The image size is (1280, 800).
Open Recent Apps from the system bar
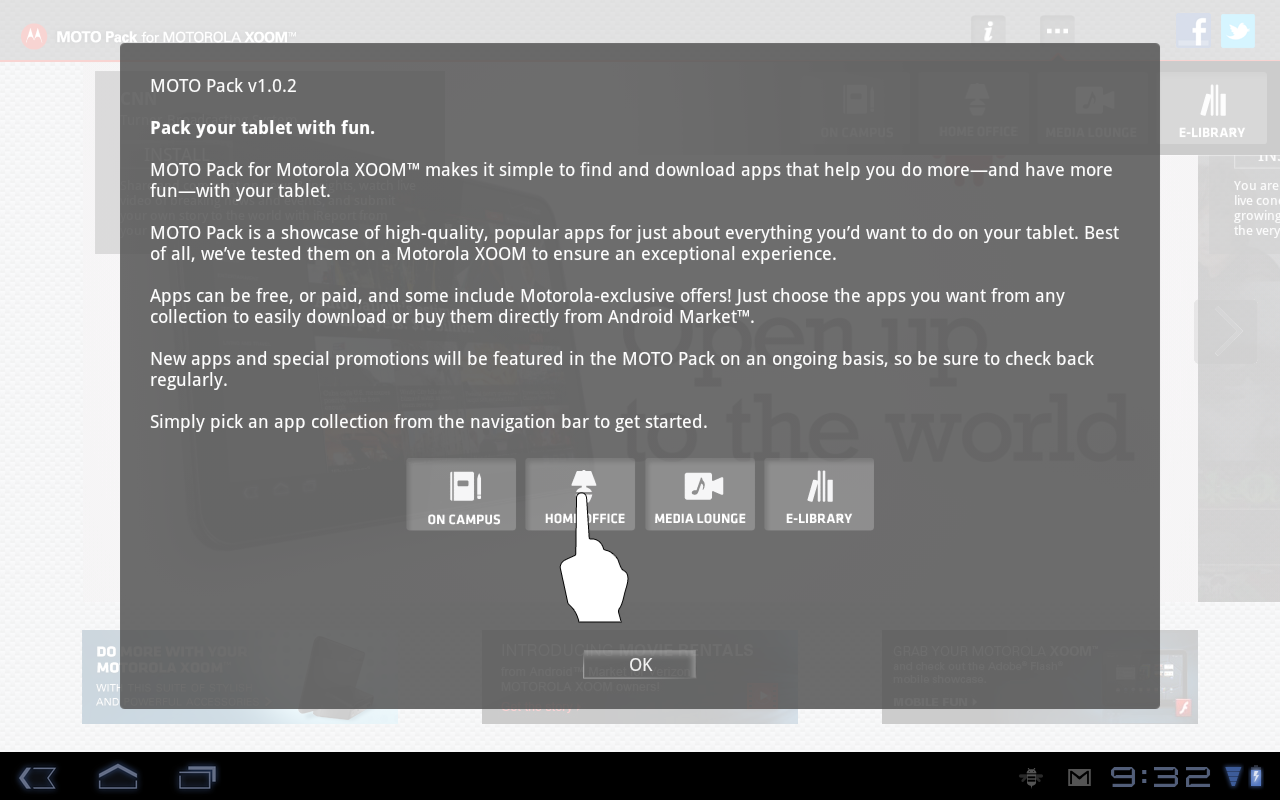point(197,777)
